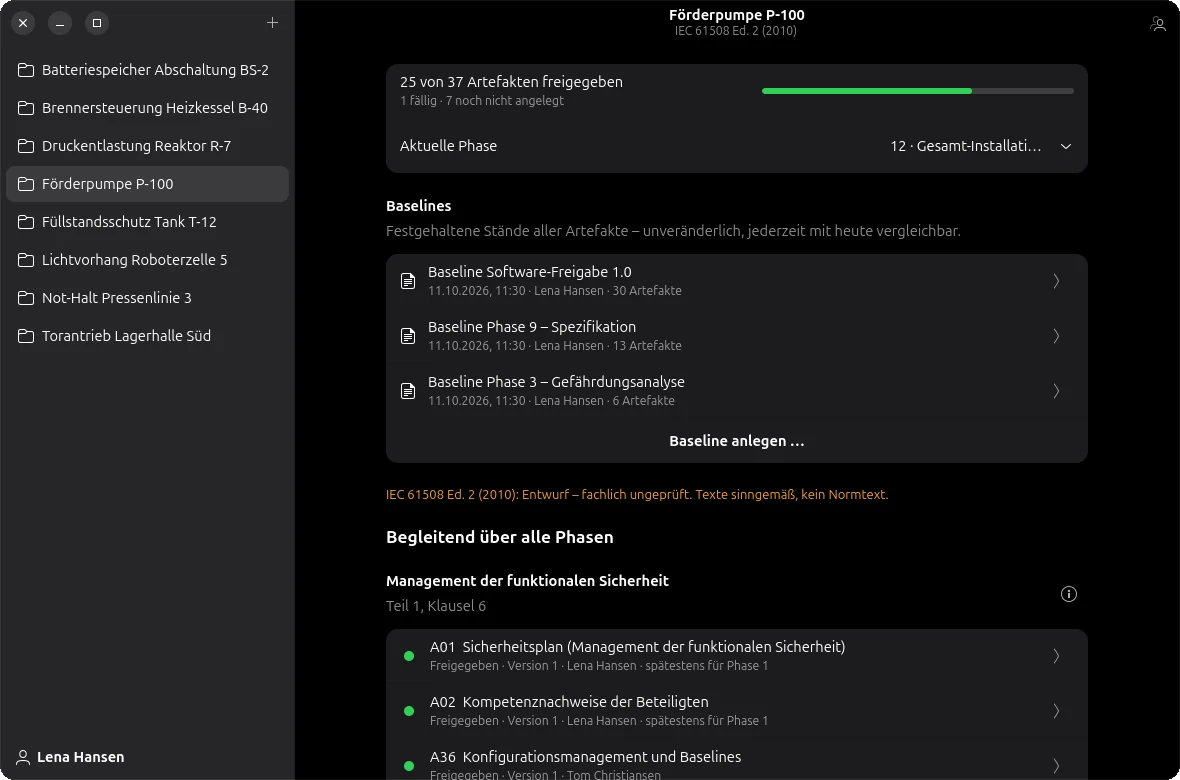1180x780 pixels.
Task: Expand Baseline Software-Freigabe 1.0 via its chevron
Action: pyautogui.click(x=1056, y=281)
